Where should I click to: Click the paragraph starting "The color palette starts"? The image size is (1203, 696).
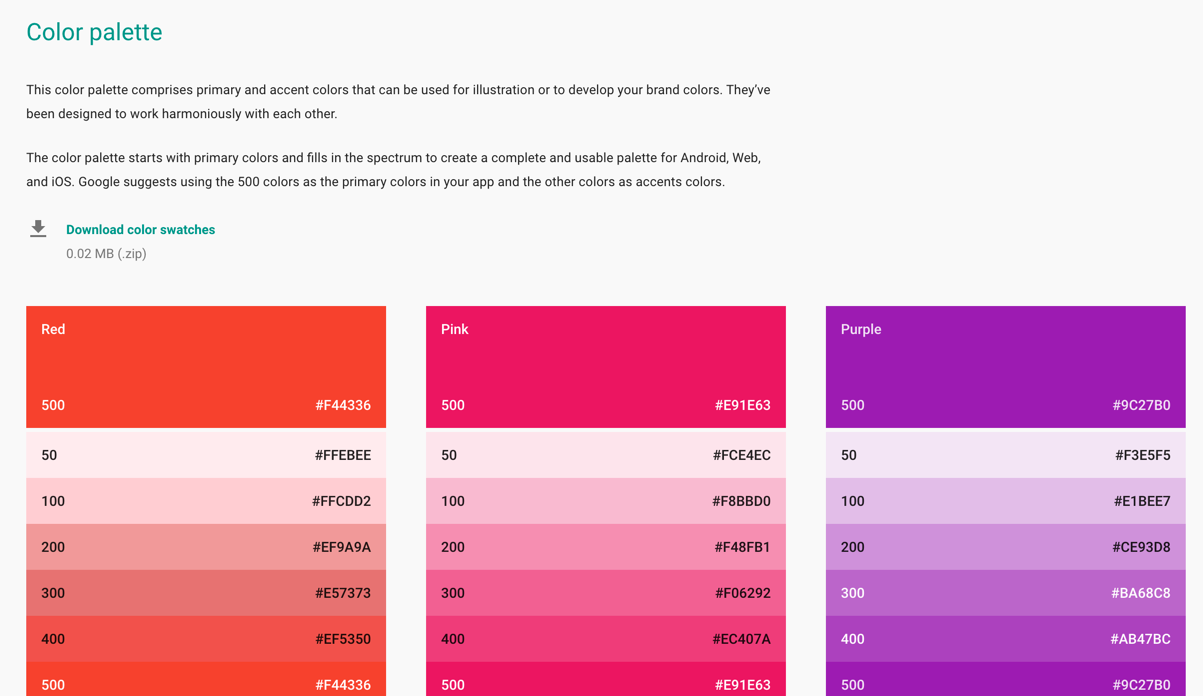394,170
